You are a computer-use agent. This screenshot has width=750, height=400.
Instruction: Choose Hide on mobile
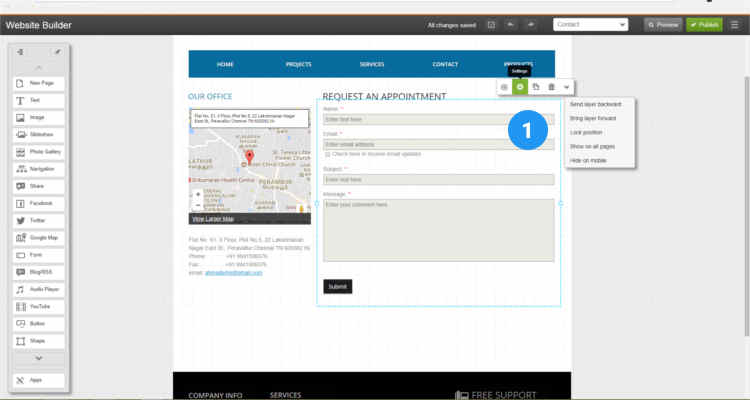pyautogui.click(x=588, y=161)
